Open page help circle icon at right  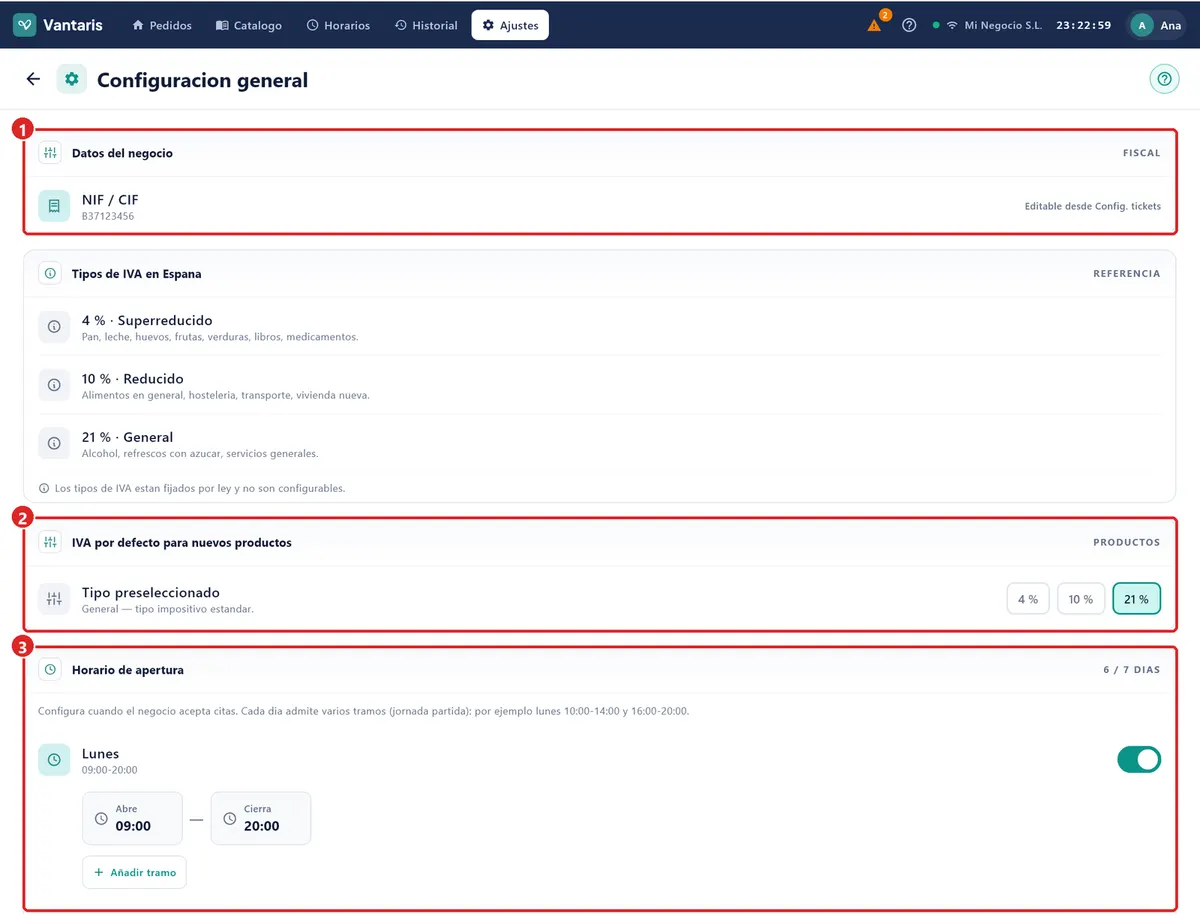click(x=1164, y=79)
